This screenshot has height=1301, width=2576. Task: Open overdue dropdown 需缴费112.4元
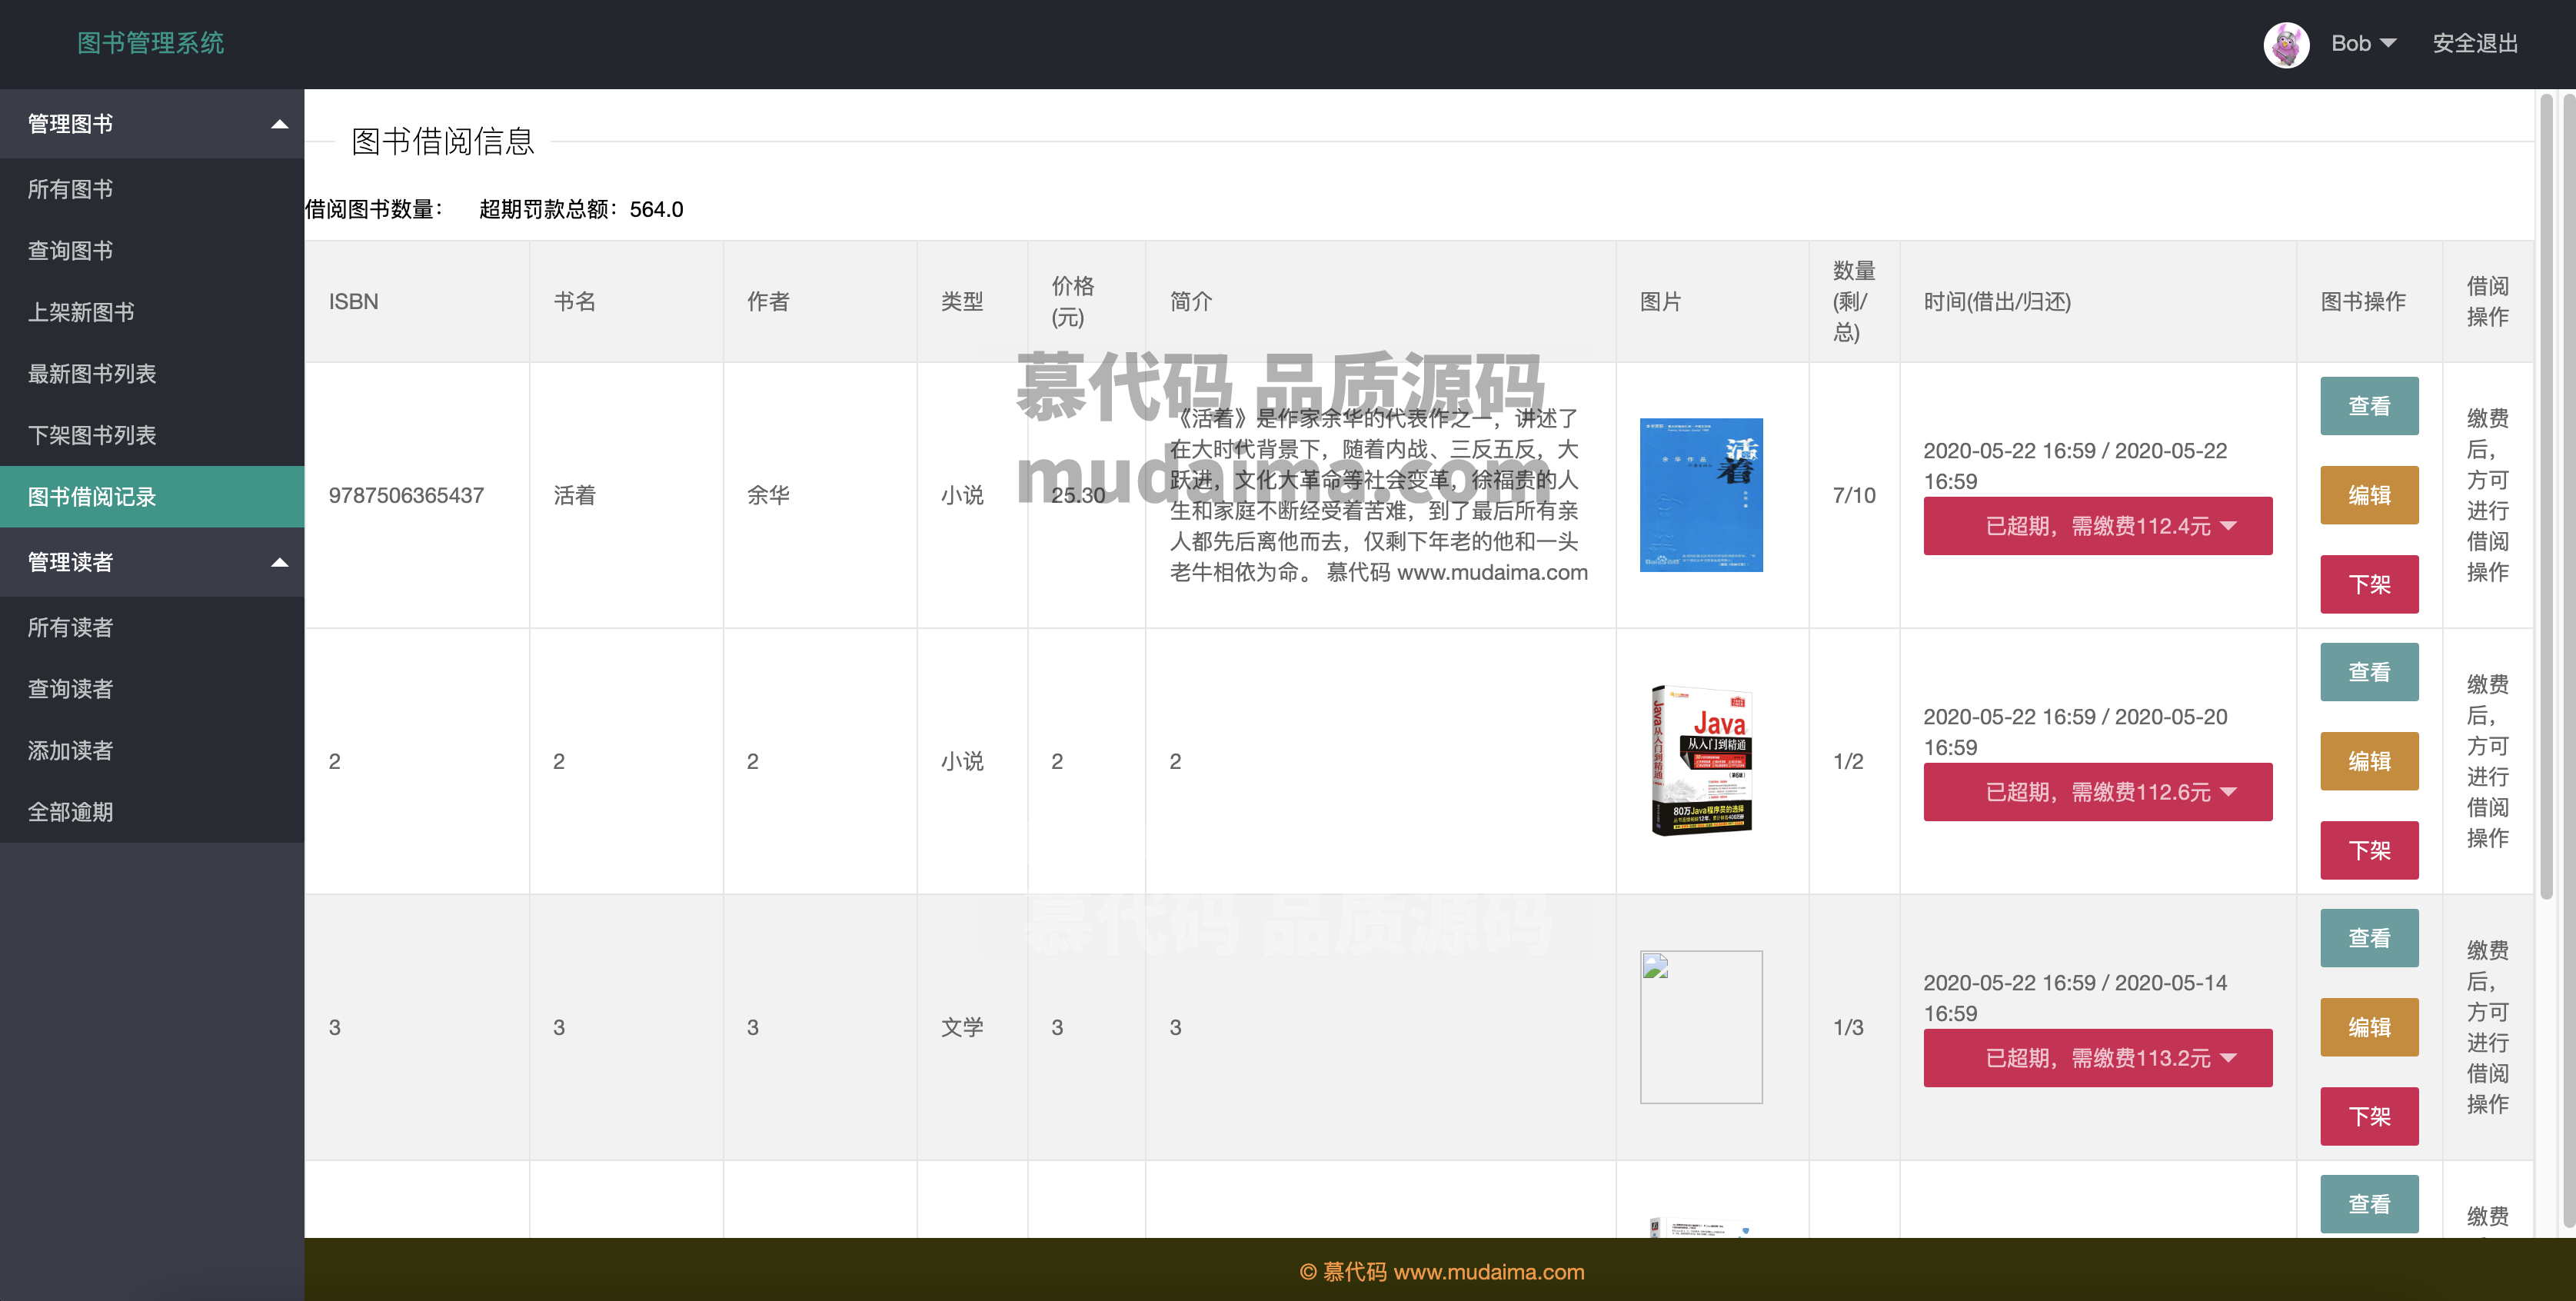[2097, 526]
